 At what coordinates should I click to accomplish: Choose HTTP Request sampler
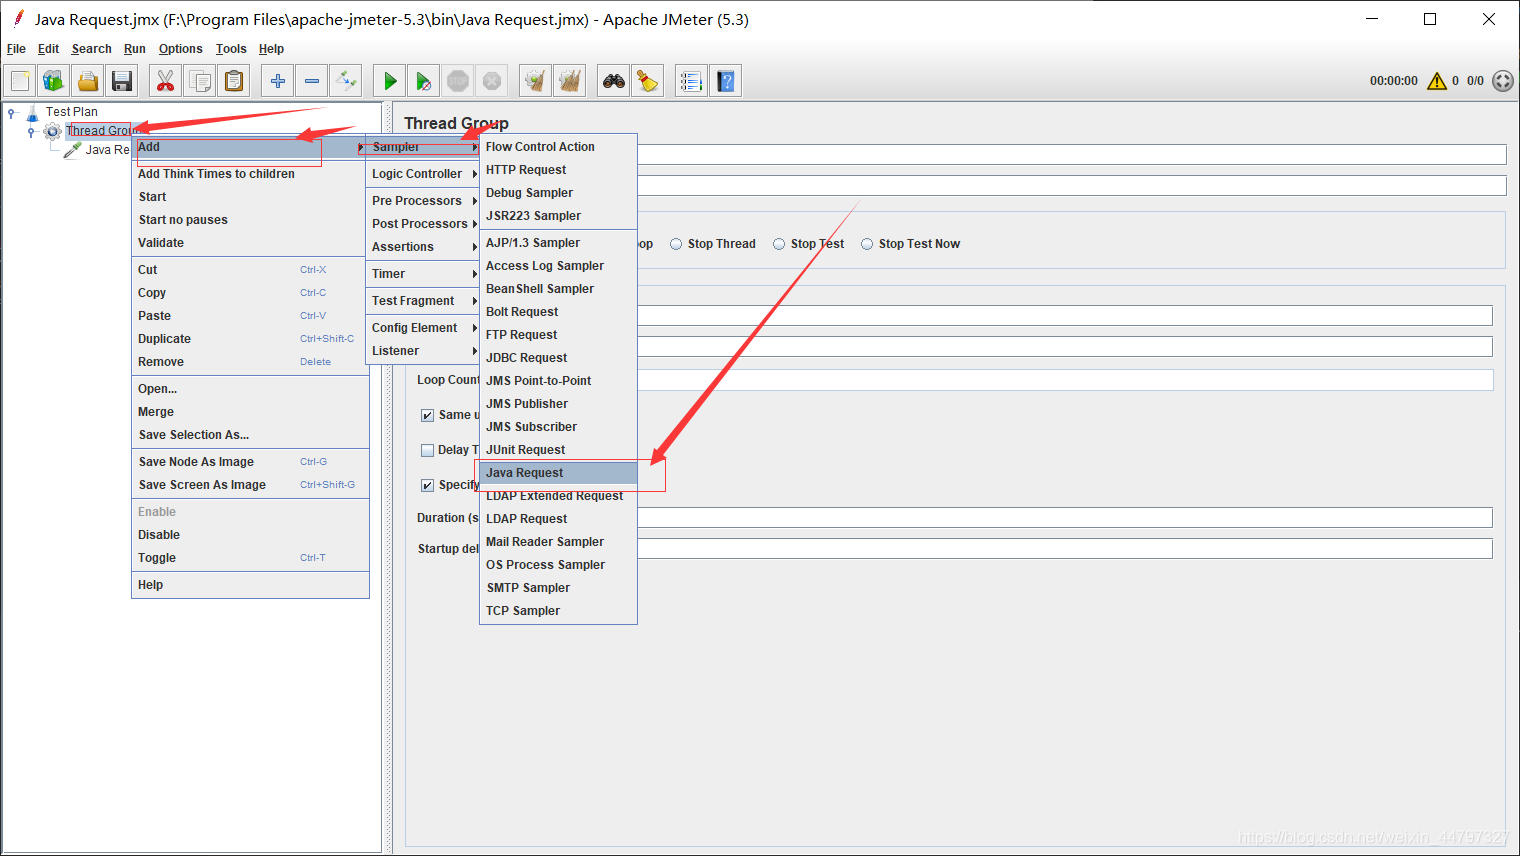click(x=558, y=170)
